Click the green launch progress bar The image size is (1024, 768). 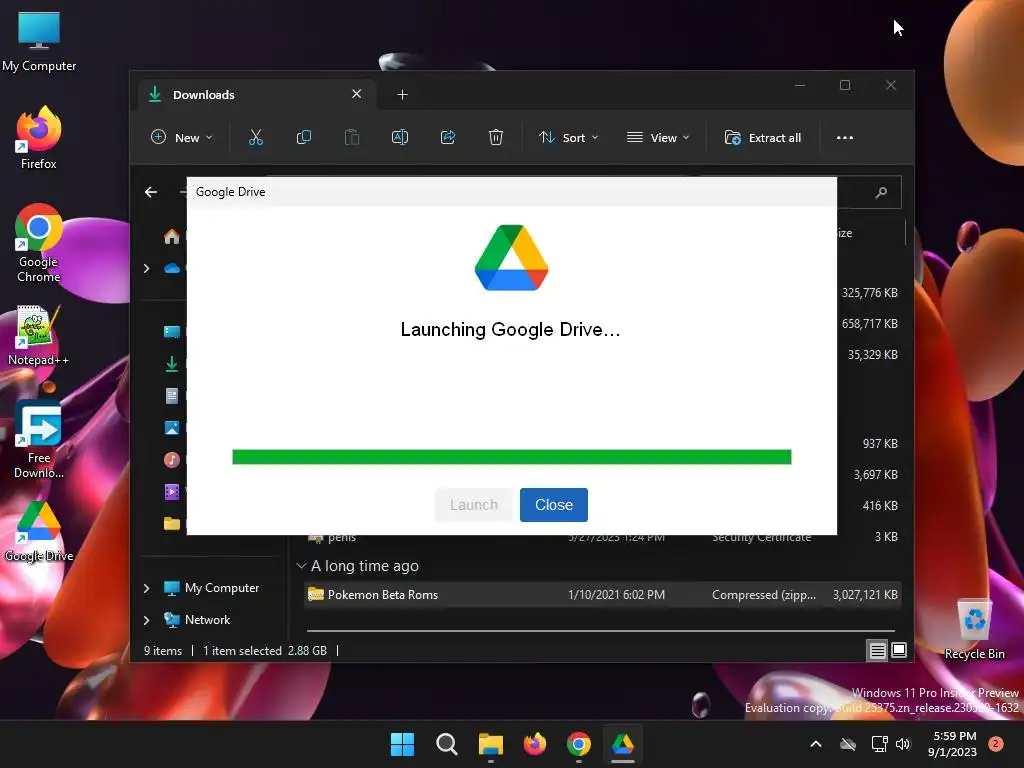[x=511, y=456]
